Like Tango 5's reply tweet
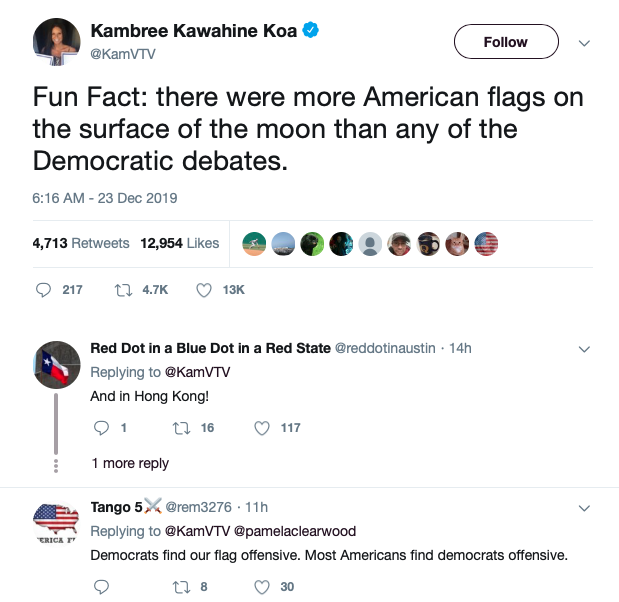 (x=262, y=587)
